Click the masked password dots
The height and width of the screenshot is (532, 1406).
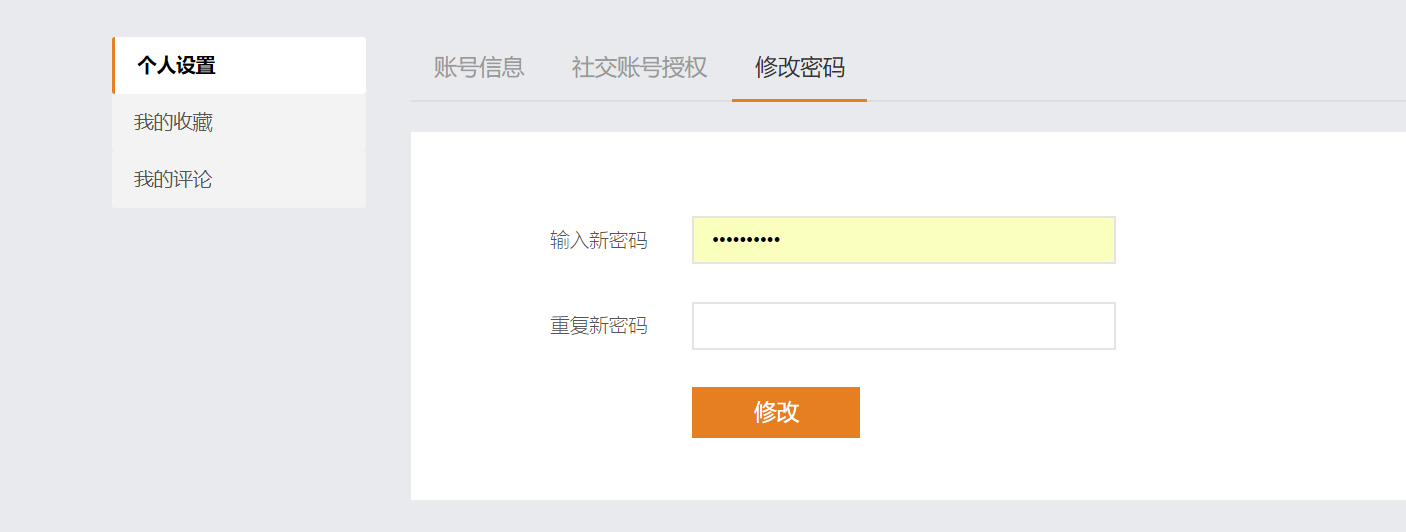pos(746,241)
